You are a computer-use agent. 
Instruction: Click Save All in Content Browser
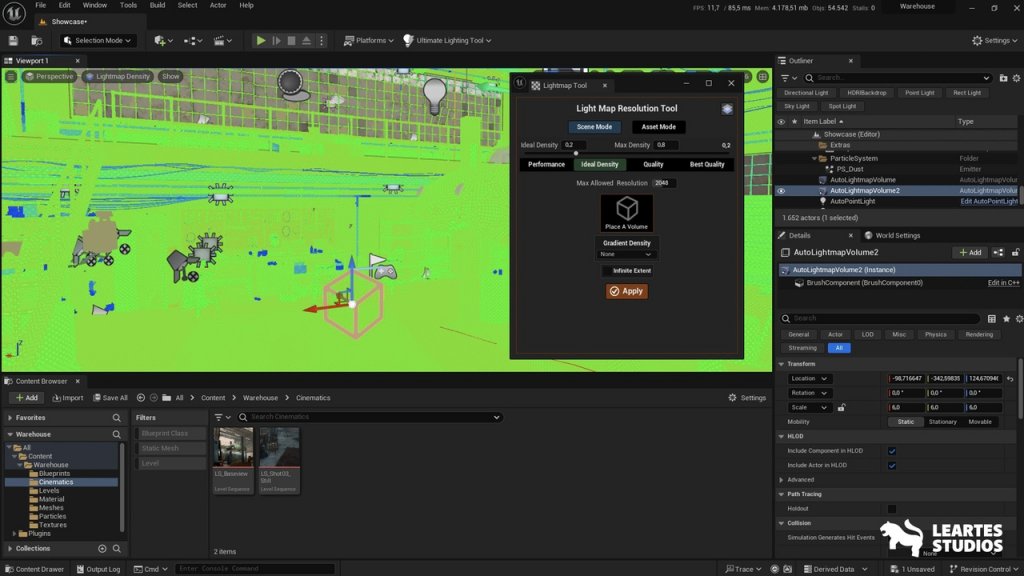coord(110,398)
